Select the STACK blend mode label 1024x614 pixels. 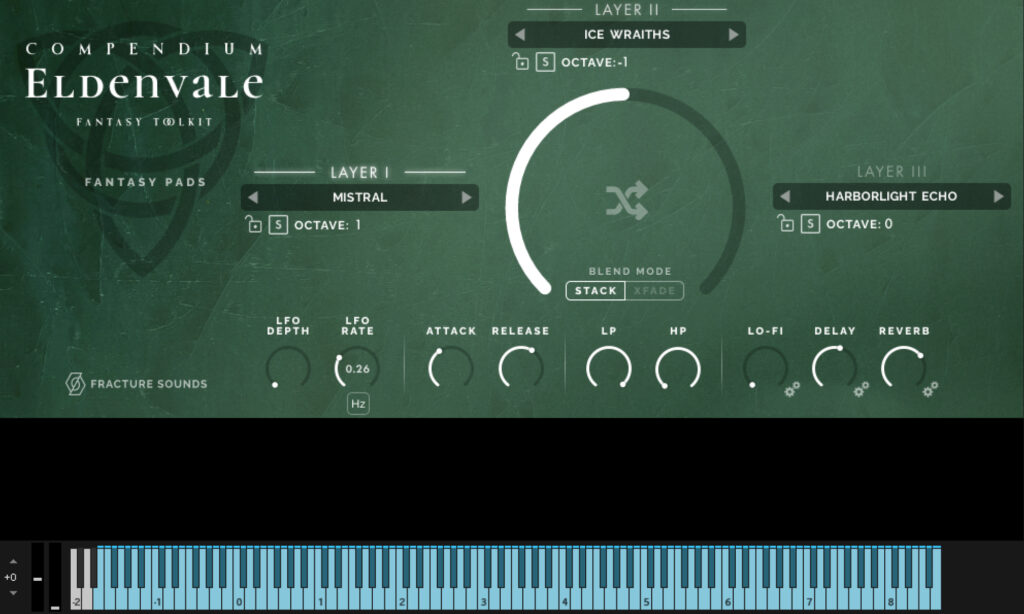595,291
